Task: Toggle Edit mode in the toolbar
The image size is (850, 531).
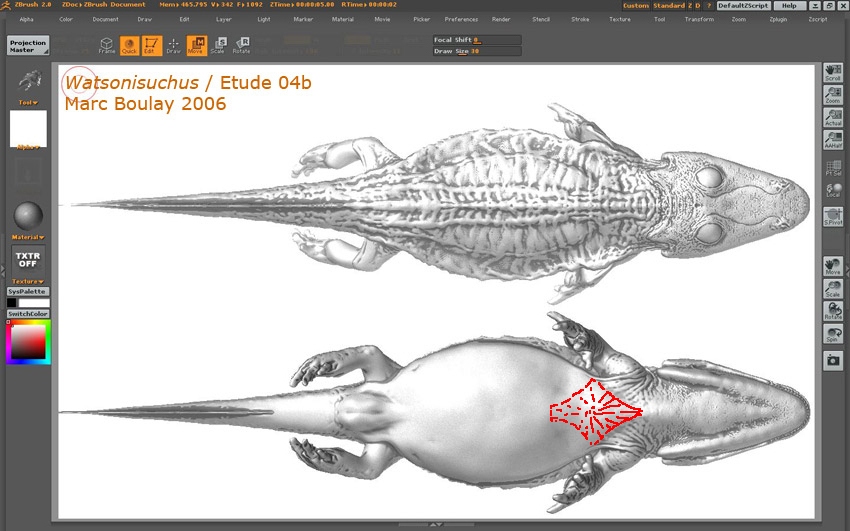Action: [x=152, y=46]
